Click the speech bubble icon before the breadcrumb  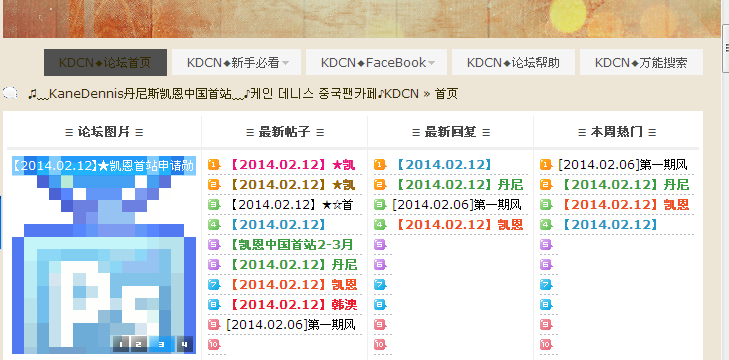point(10,93)
